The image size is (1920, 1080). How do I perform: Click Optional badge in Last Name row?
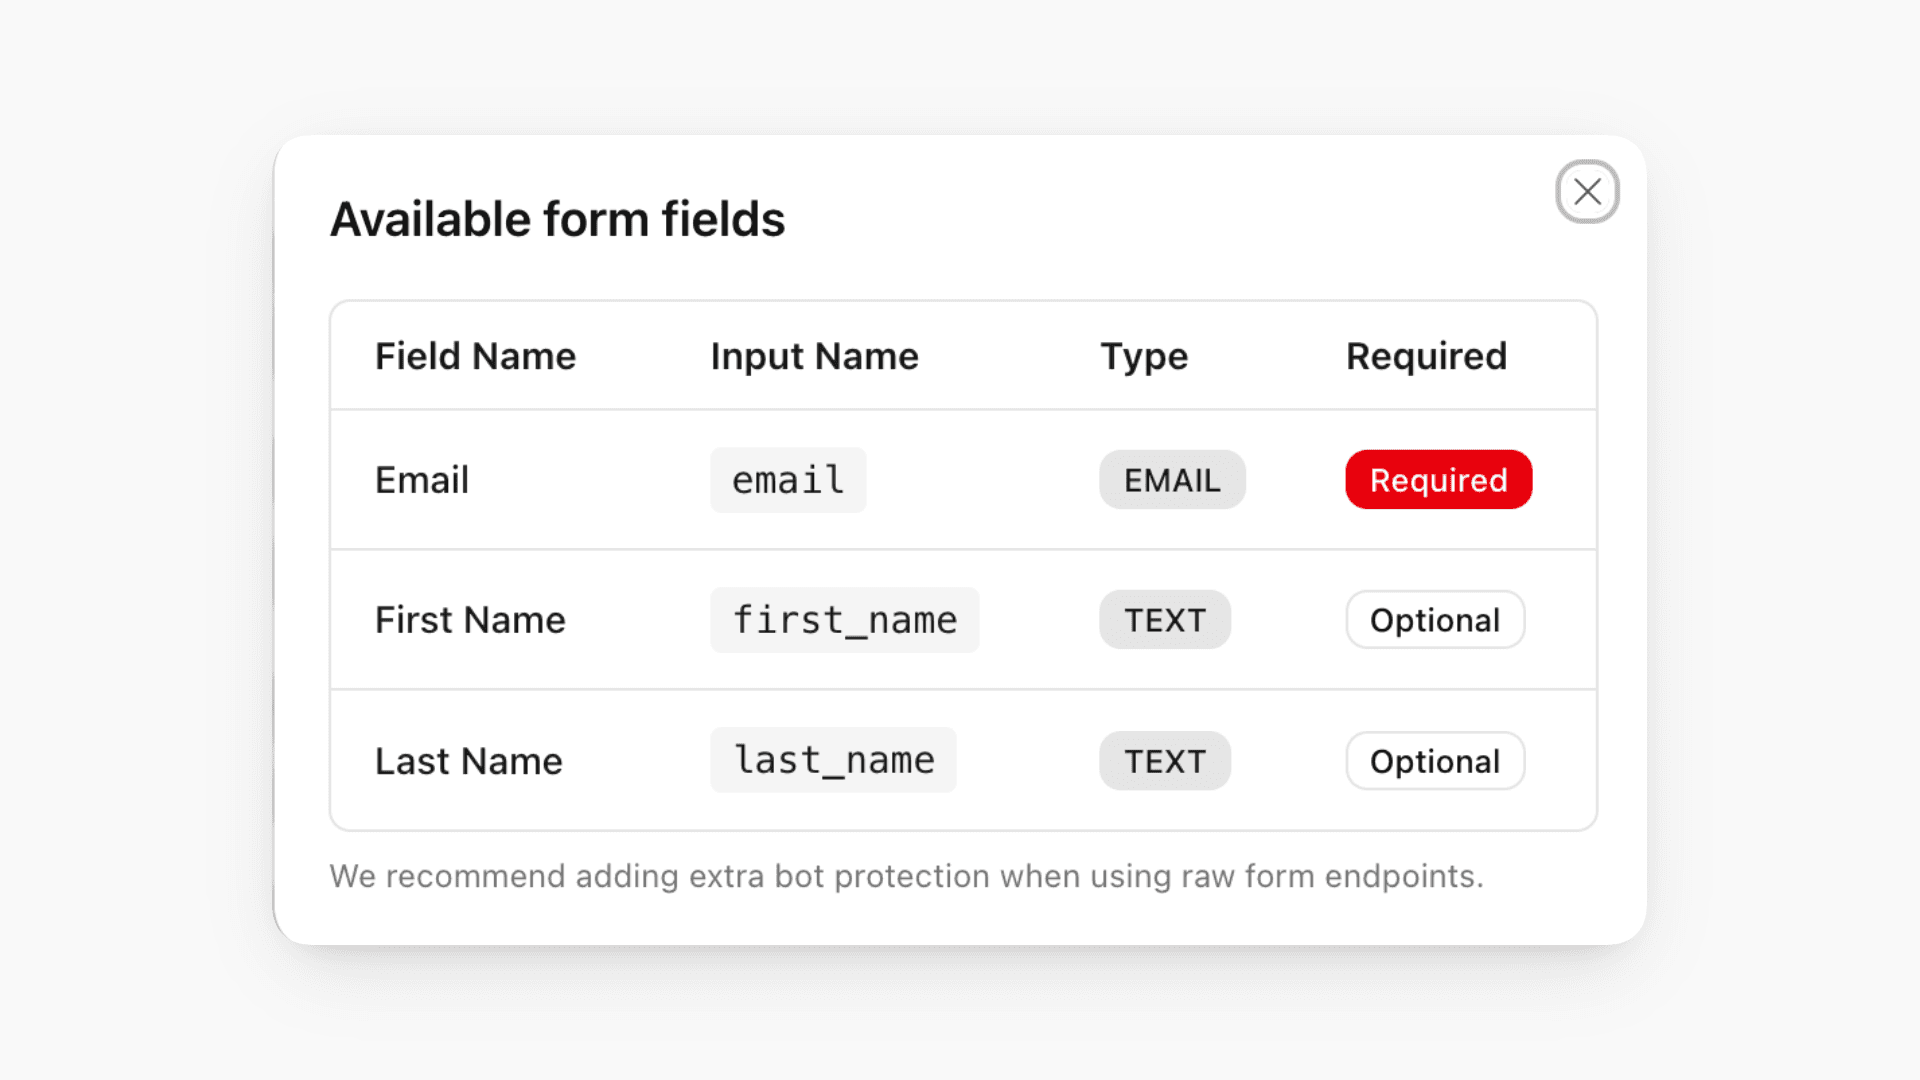tap(1435, 761)
